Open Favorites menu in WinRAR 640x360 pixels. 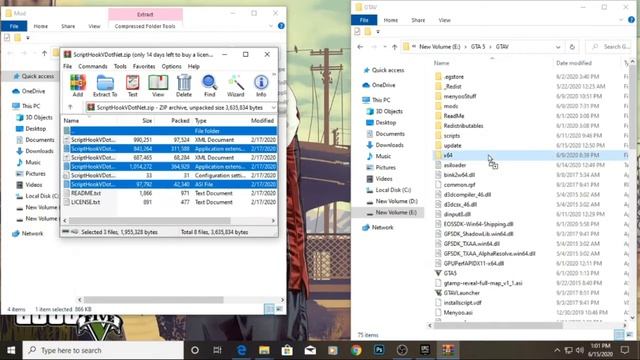click(x=144, y=66)
